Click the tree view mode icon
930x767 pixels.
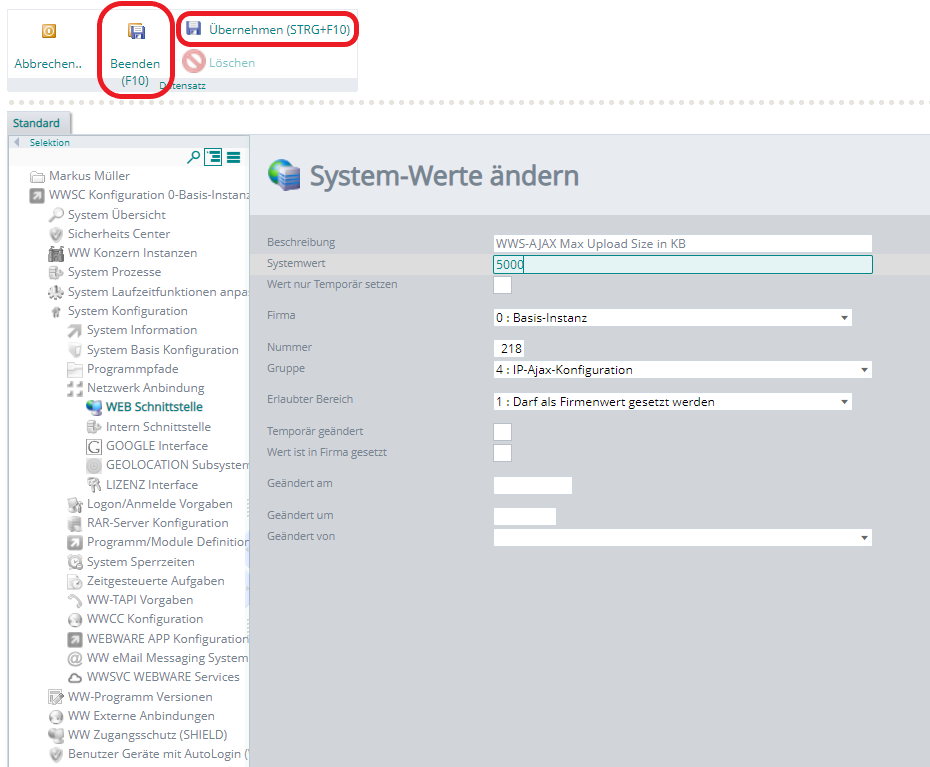click(213, 157)
